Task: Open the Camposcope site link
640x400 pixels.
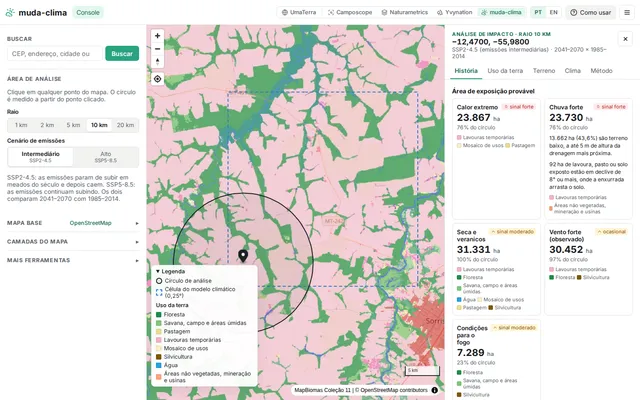Action: [350, 12]
